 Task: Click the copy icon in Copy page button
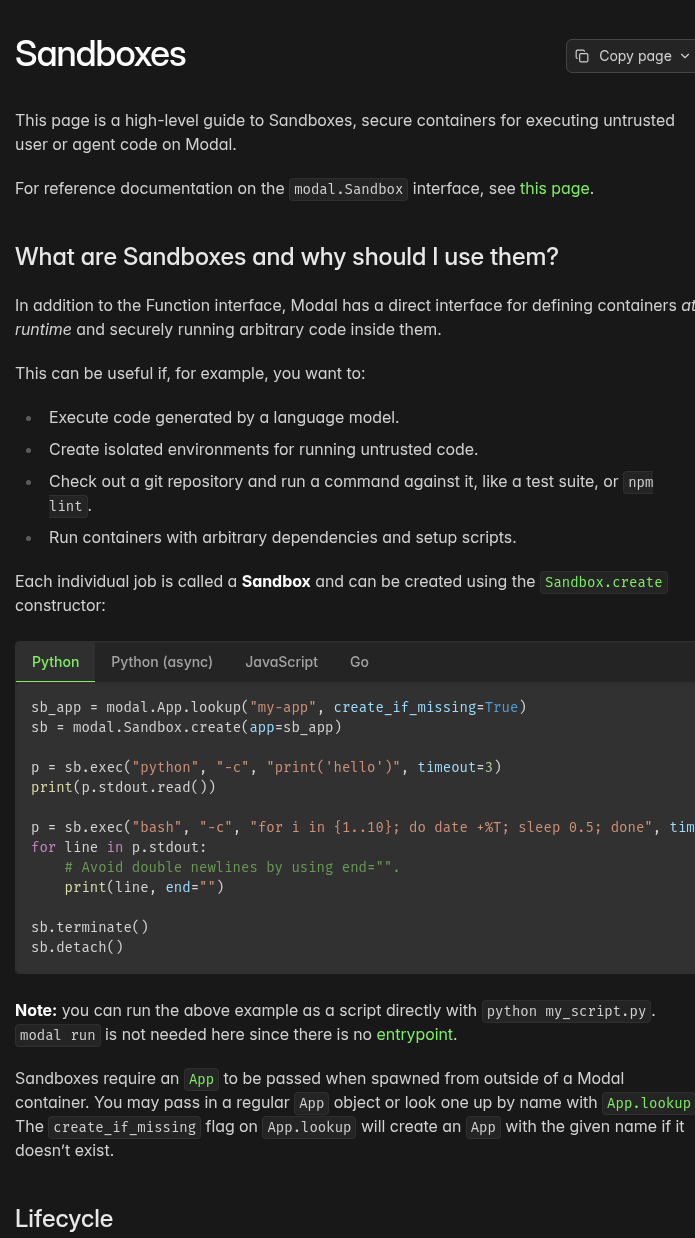point(582,56)
